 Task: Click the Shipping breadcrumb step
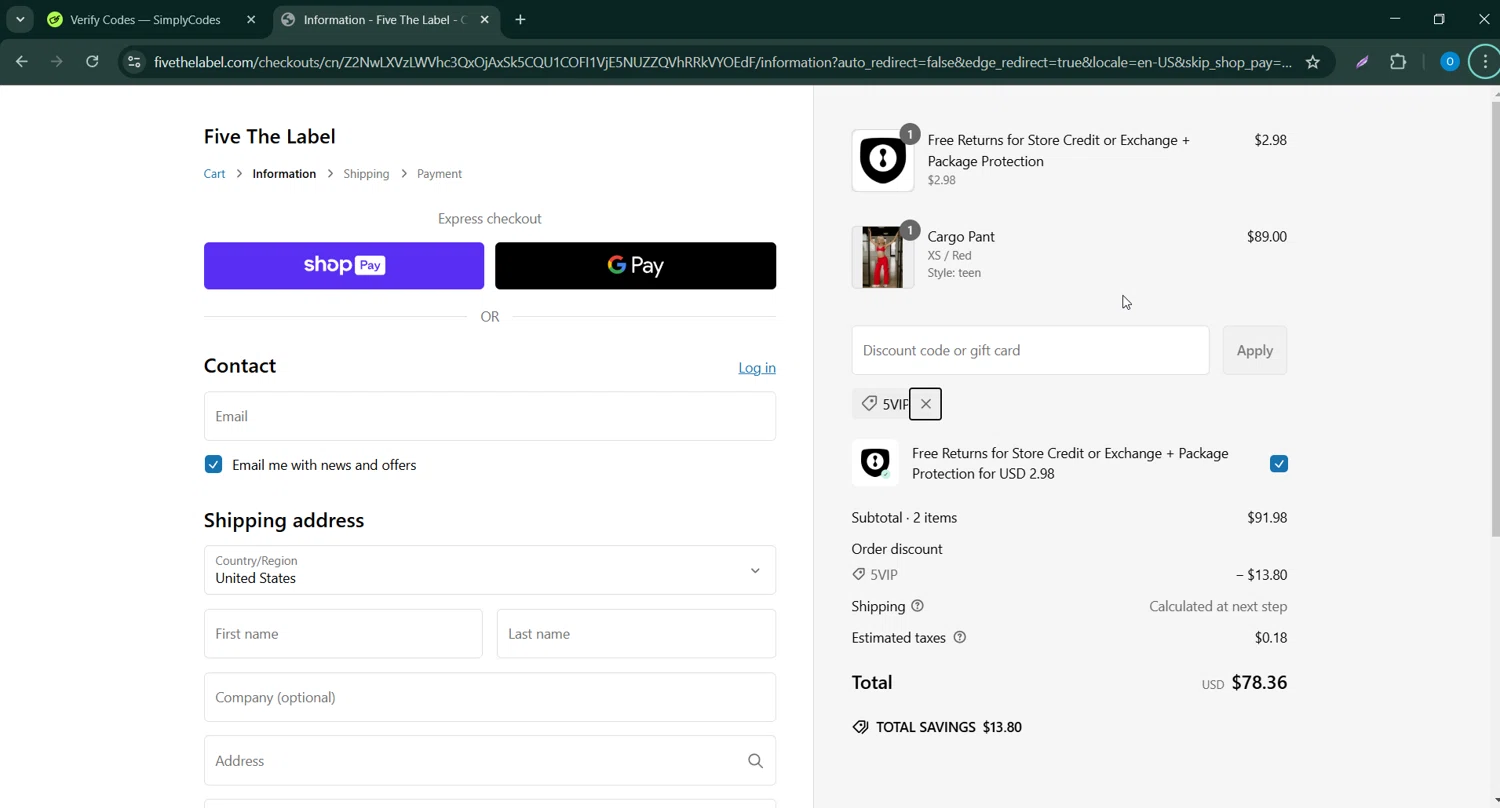click(366, 174)
